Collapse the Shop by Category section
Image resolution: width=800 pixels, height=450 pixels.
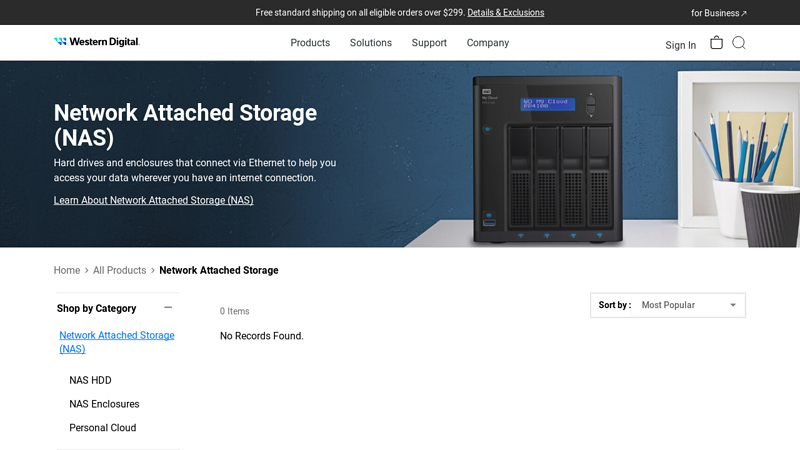click(168, 308)
